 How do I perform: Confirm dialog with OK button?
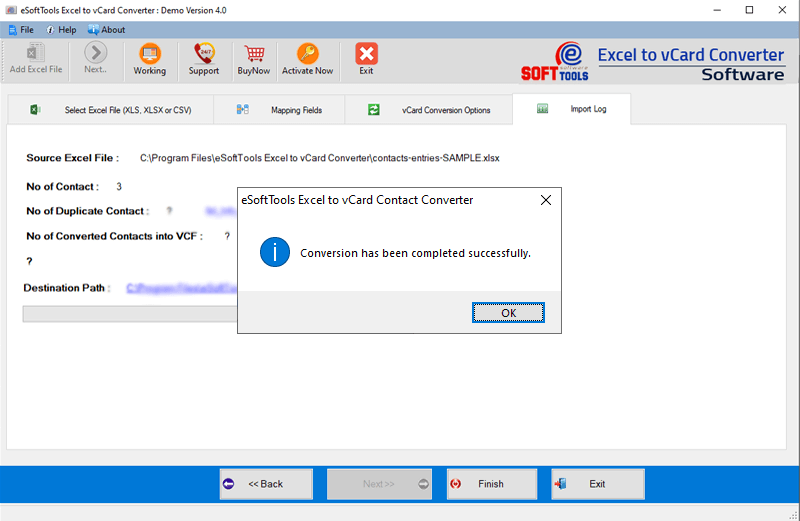[508, 313]
